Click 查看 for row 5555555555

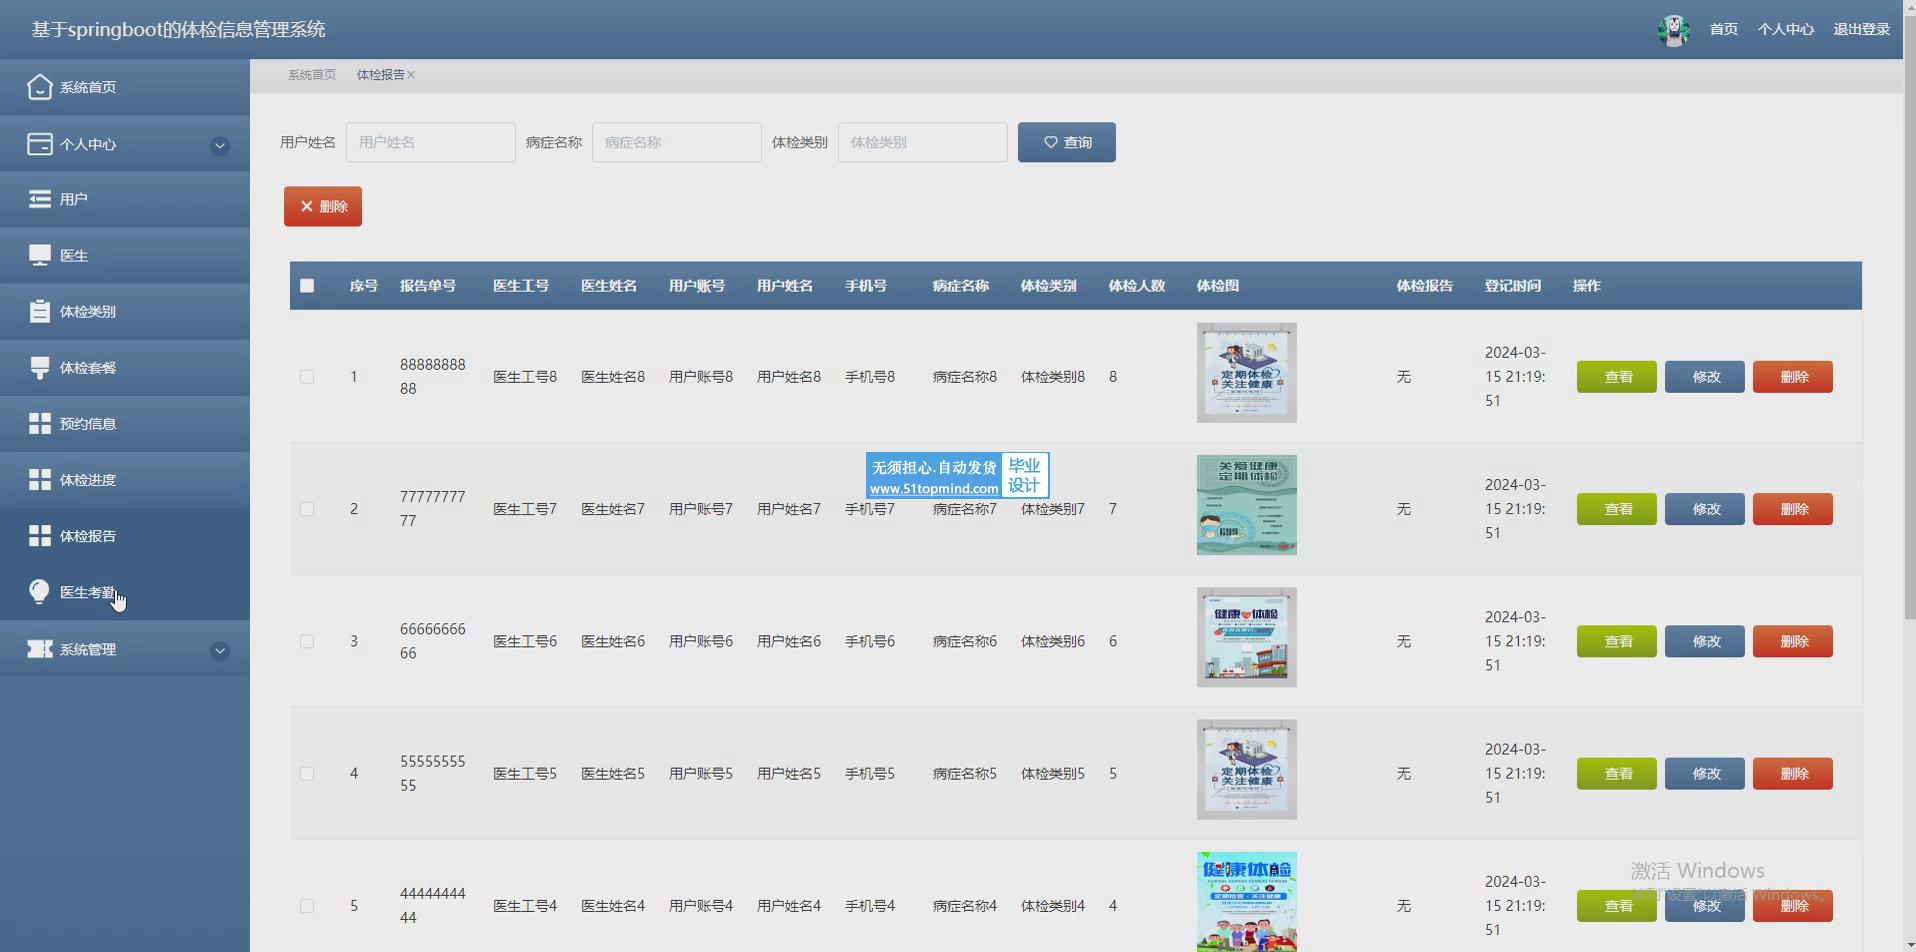coord(1617,774)
